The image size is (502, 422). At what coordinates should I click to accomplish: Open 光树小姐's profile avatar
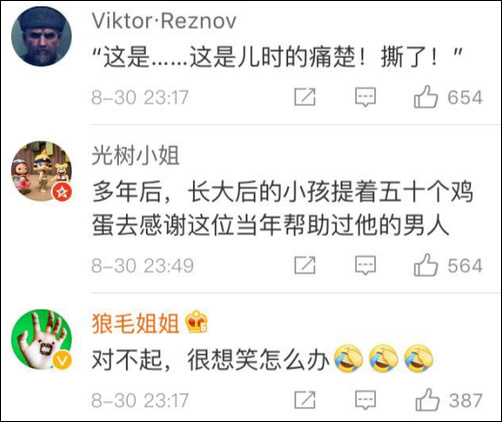42,171
